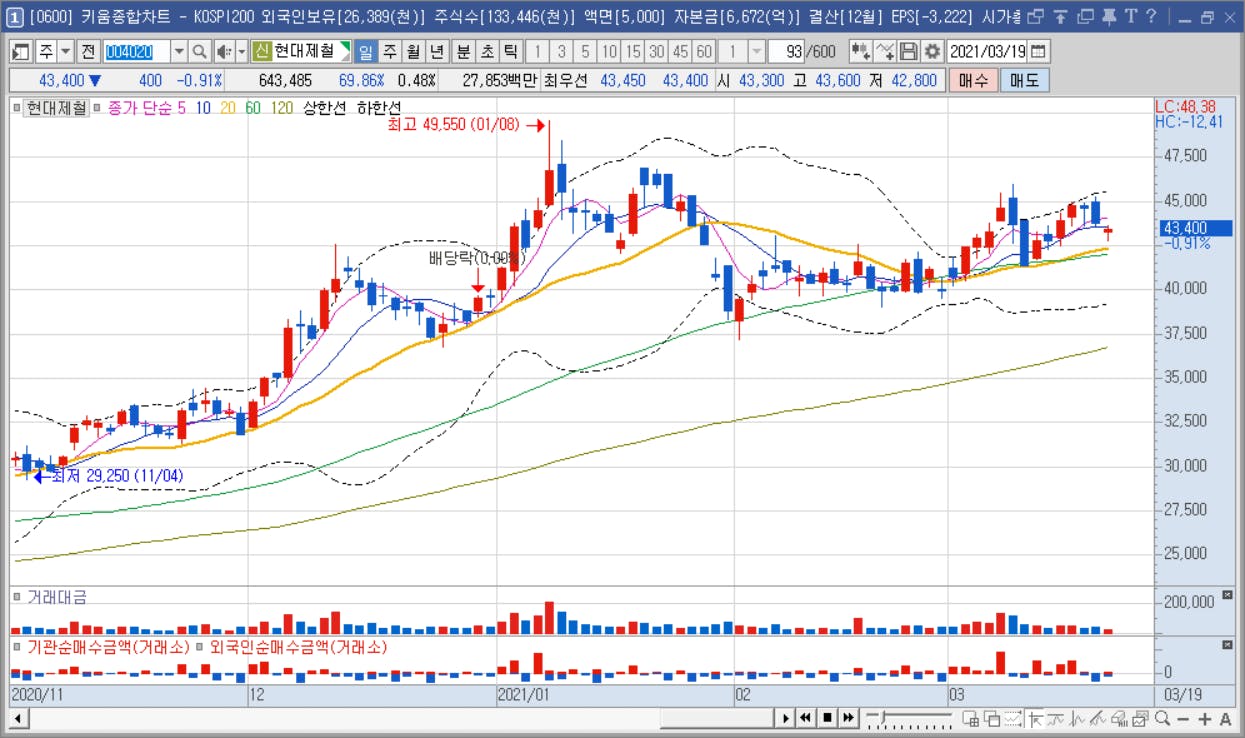
Task: Click the 현대제철 chart legend label
Action: tap(57, 108)
